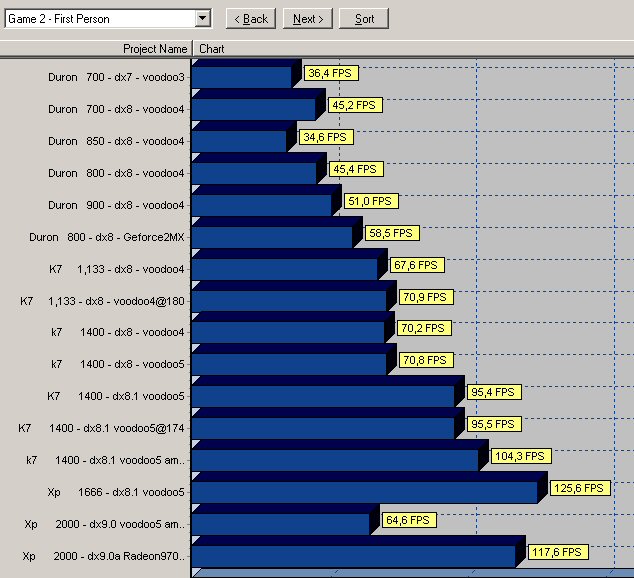This screenshot has width=634, height=578.
Task: Open the Game 2 - First Person dropdown arrow
Action: pos(203,19)
